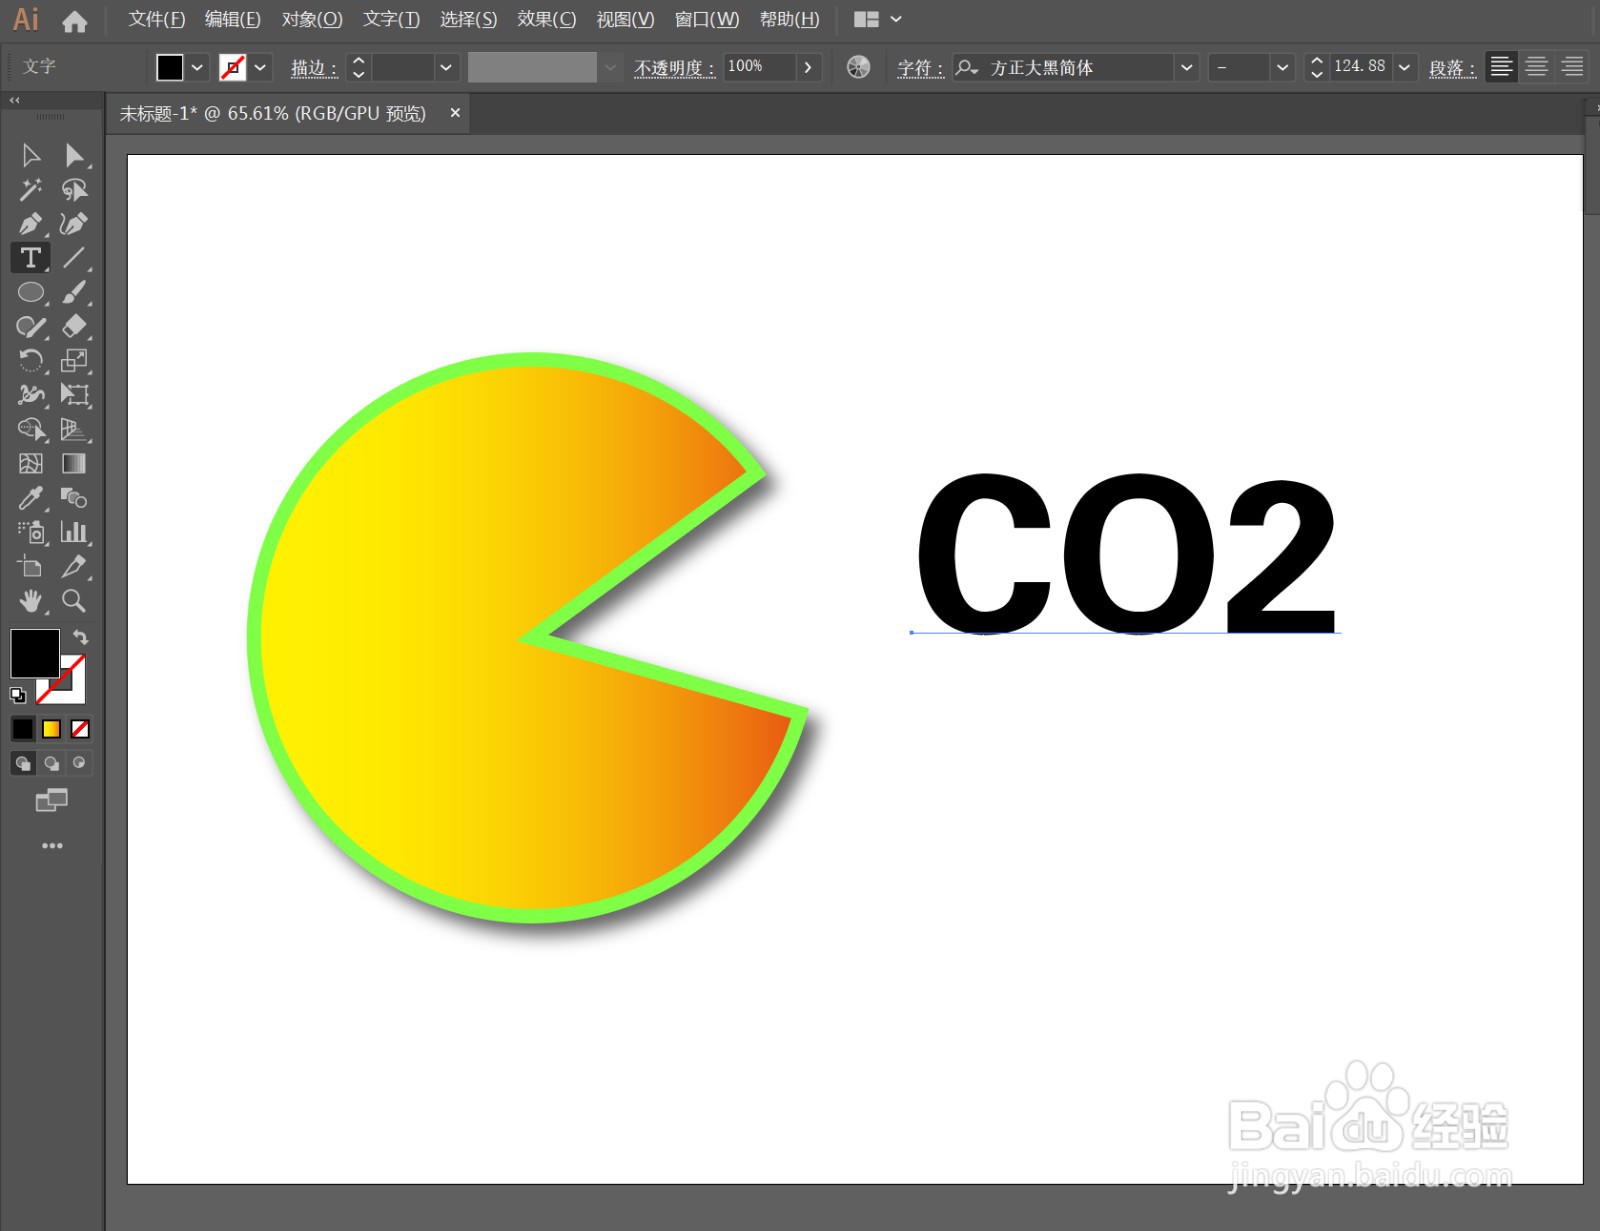Open font size dropdown arrow
1600x1231 pixels.
[1404, 67]
